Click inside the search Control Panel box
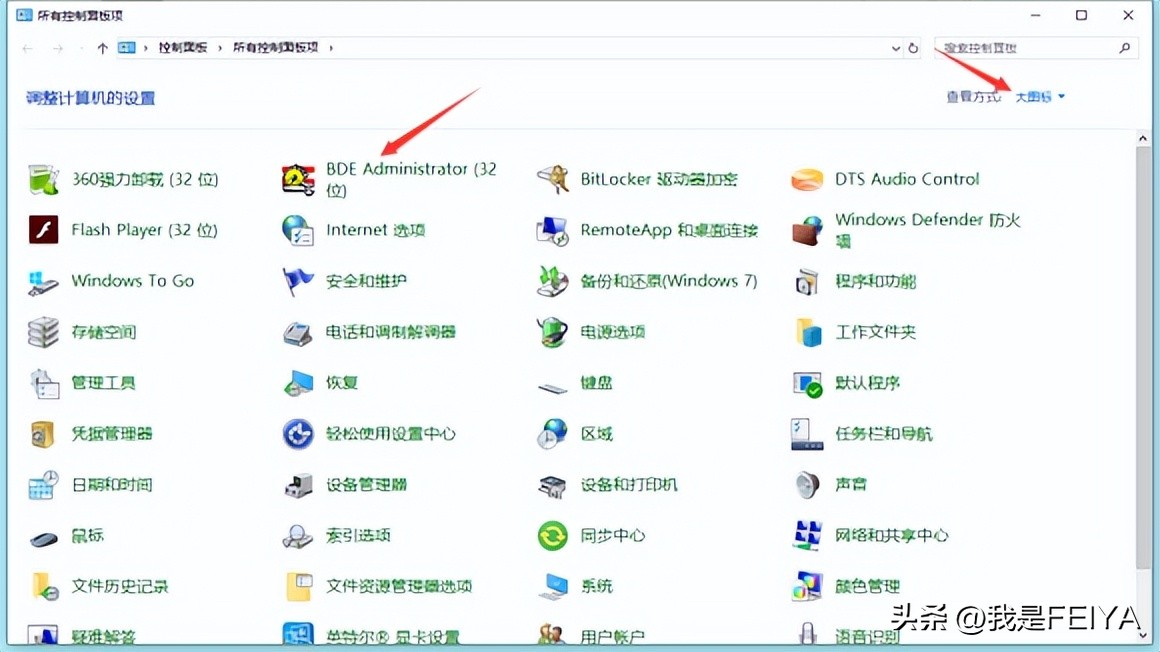 tap(1020, 47)
